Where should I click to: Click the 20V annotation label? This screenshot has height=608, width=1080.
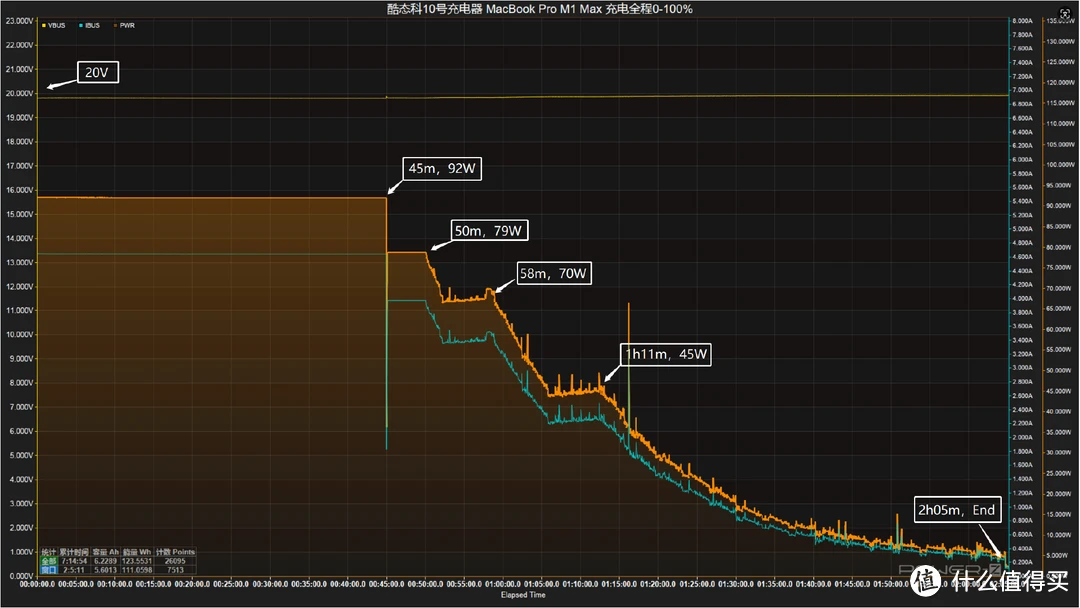coord(96,73)
